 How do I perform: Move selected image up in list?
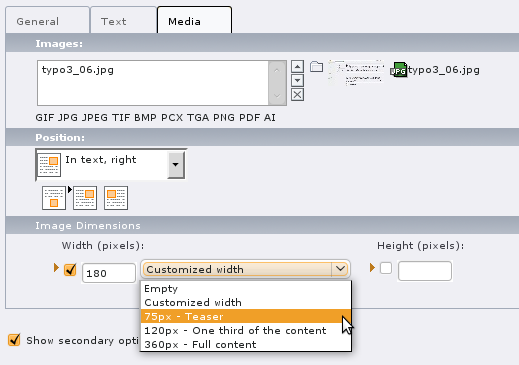297,67
